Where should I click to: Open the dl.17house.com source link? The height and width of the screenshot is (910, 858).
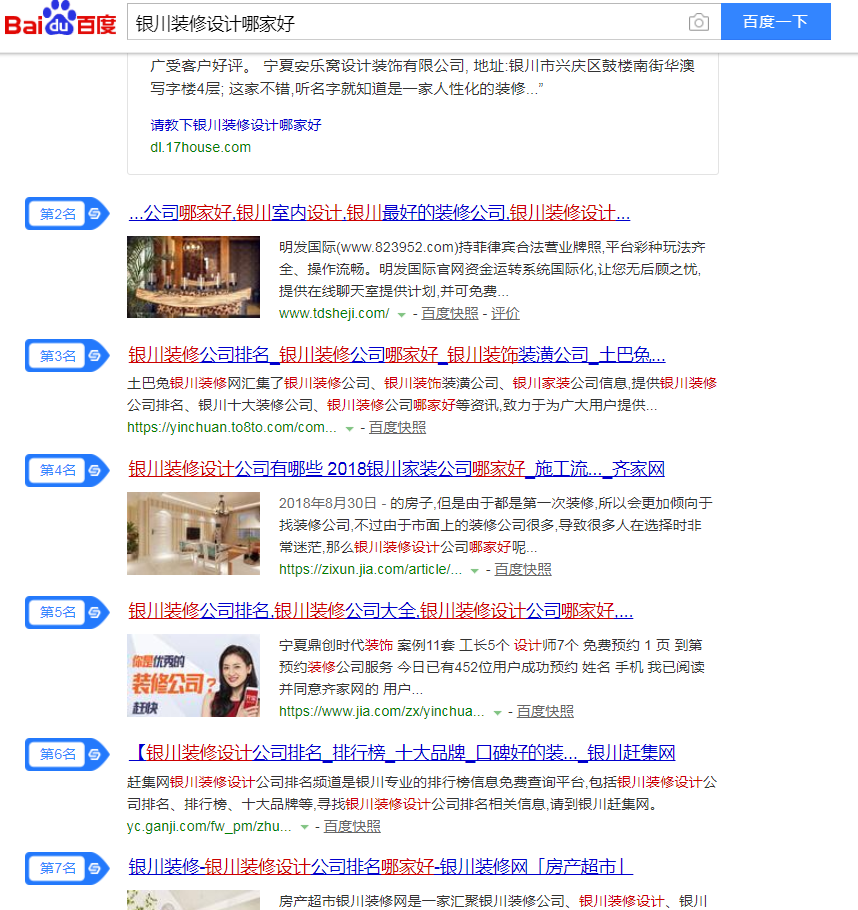point(200,147)
